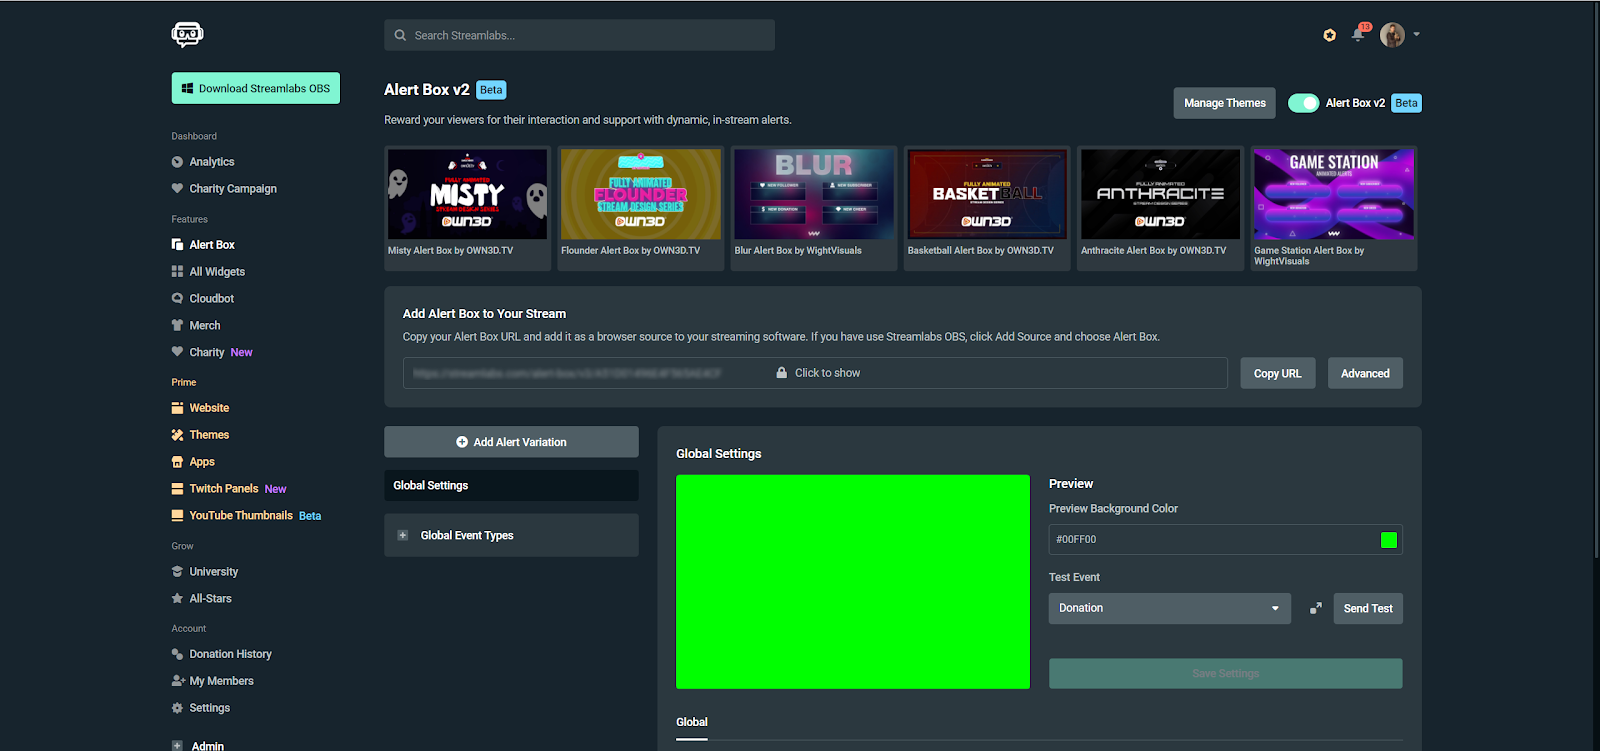The width and height of the screenshot is (1600, 751).
Task: Toggle the Alert Box v2 switch
Action: point(1303,103)
